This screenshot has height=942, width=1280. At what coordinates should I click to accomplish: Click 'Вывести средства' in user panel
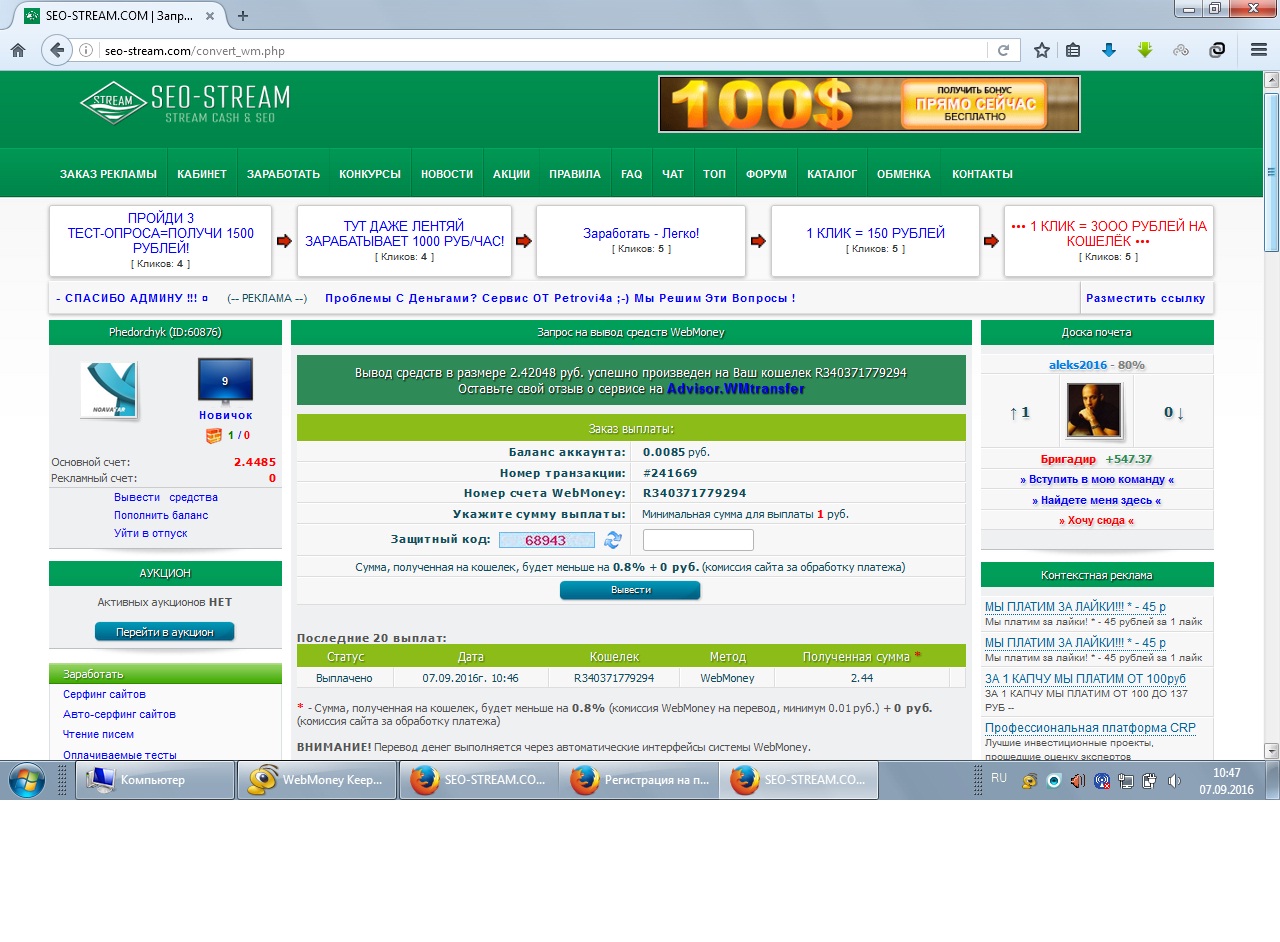[x=165, y=497]
